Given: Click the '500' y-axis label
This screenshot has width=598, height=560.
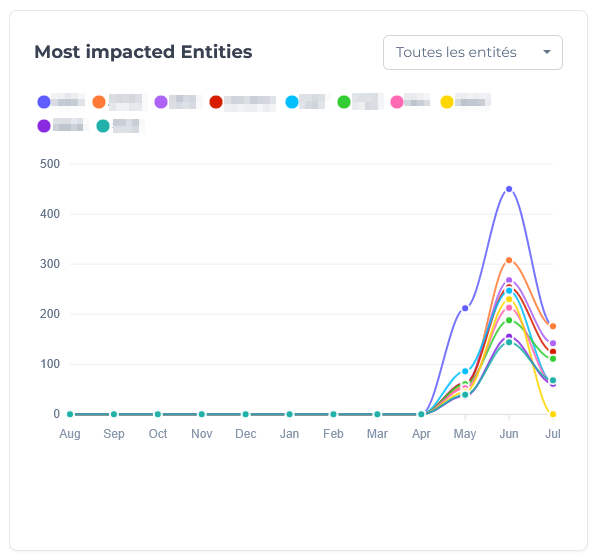Looking at the screenshot, I should [x=50, y=164].
